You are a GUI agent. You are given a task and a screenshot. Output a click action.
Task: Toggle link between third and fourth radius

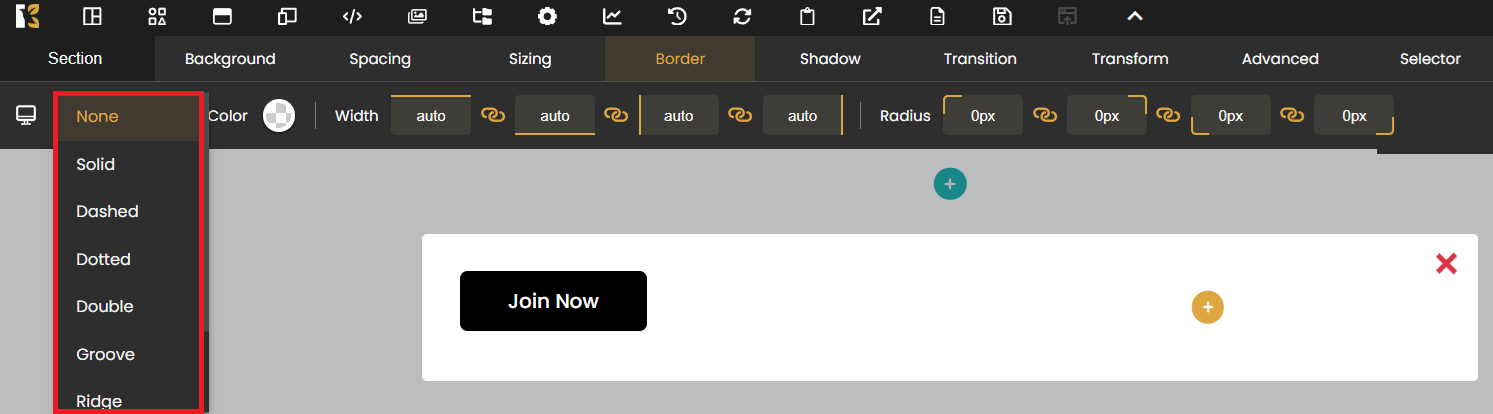click(x=1292, y=116)
